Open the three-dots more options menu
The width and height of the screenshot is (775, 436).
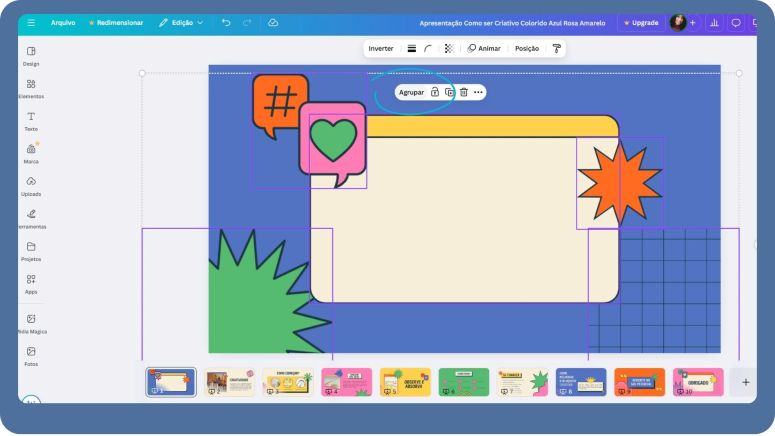[478, 92]
